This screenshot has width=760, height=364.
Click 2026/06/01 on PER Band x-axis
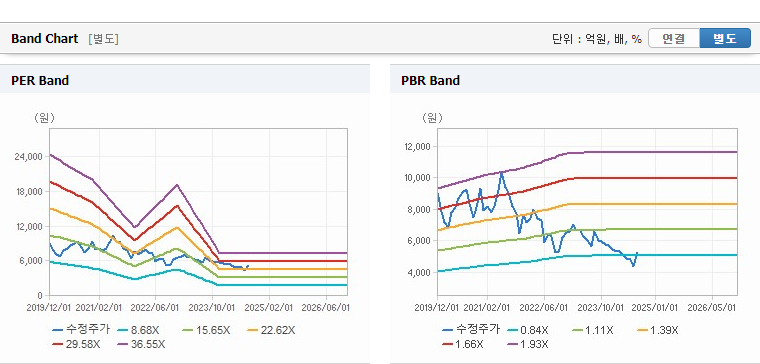(x=325, y=308)
